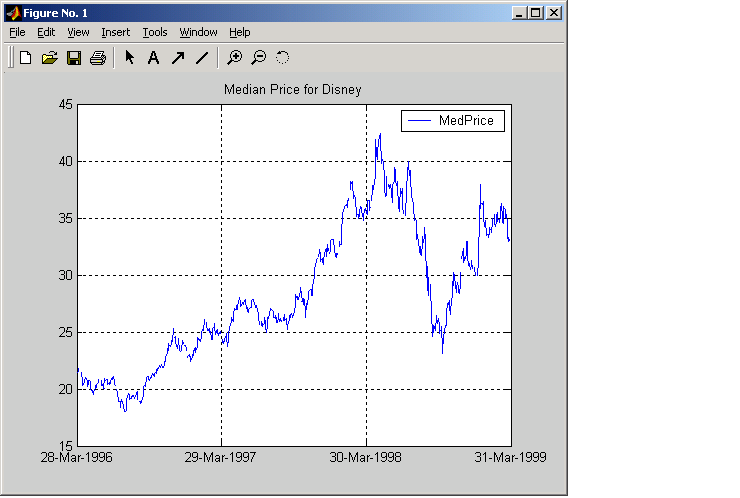740x498 pixels.
Task: Activate the Add Text 'A' tool
Action: (154, 58)
